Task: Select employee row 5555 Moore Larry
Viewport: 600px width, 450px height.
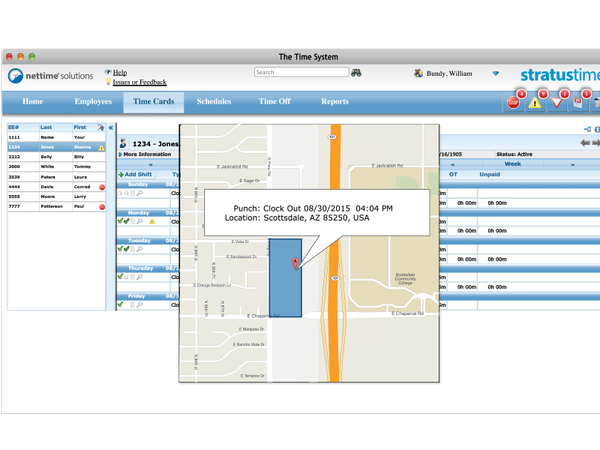Action: (x=56, y=197)
